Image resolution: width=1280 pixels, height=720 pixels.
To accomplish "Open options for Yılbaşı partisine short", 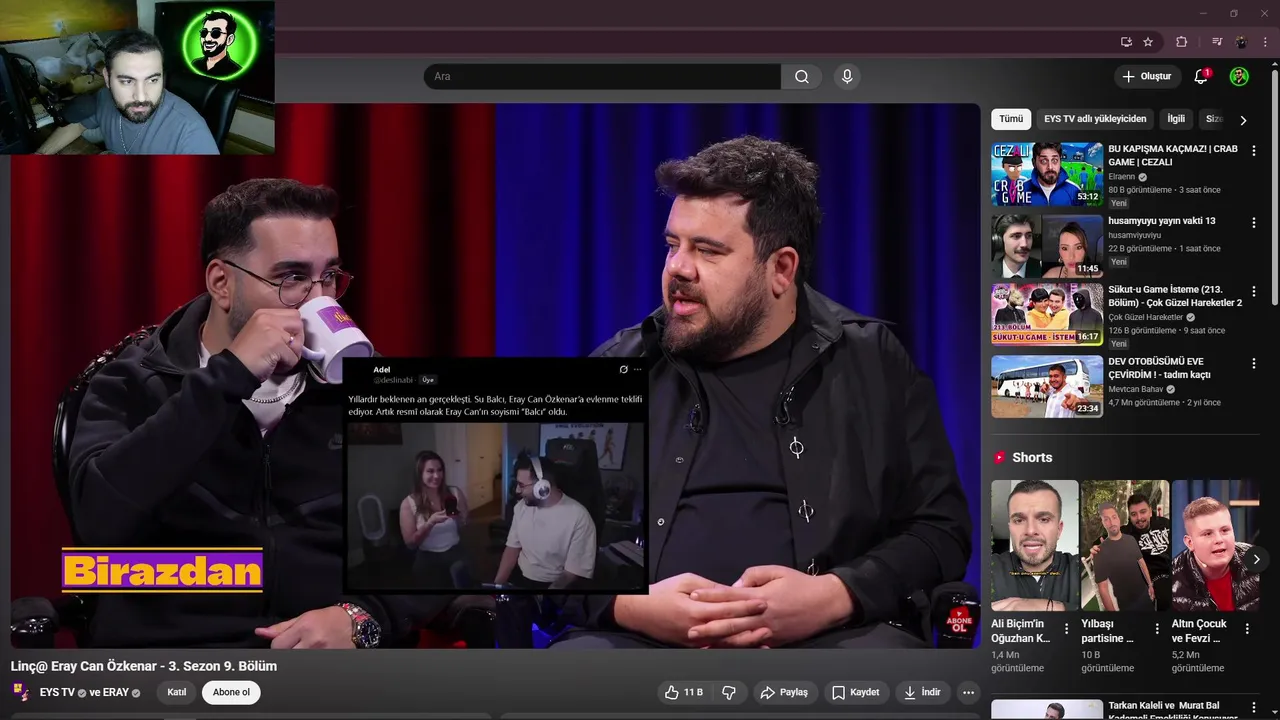I will (1157, 629).
